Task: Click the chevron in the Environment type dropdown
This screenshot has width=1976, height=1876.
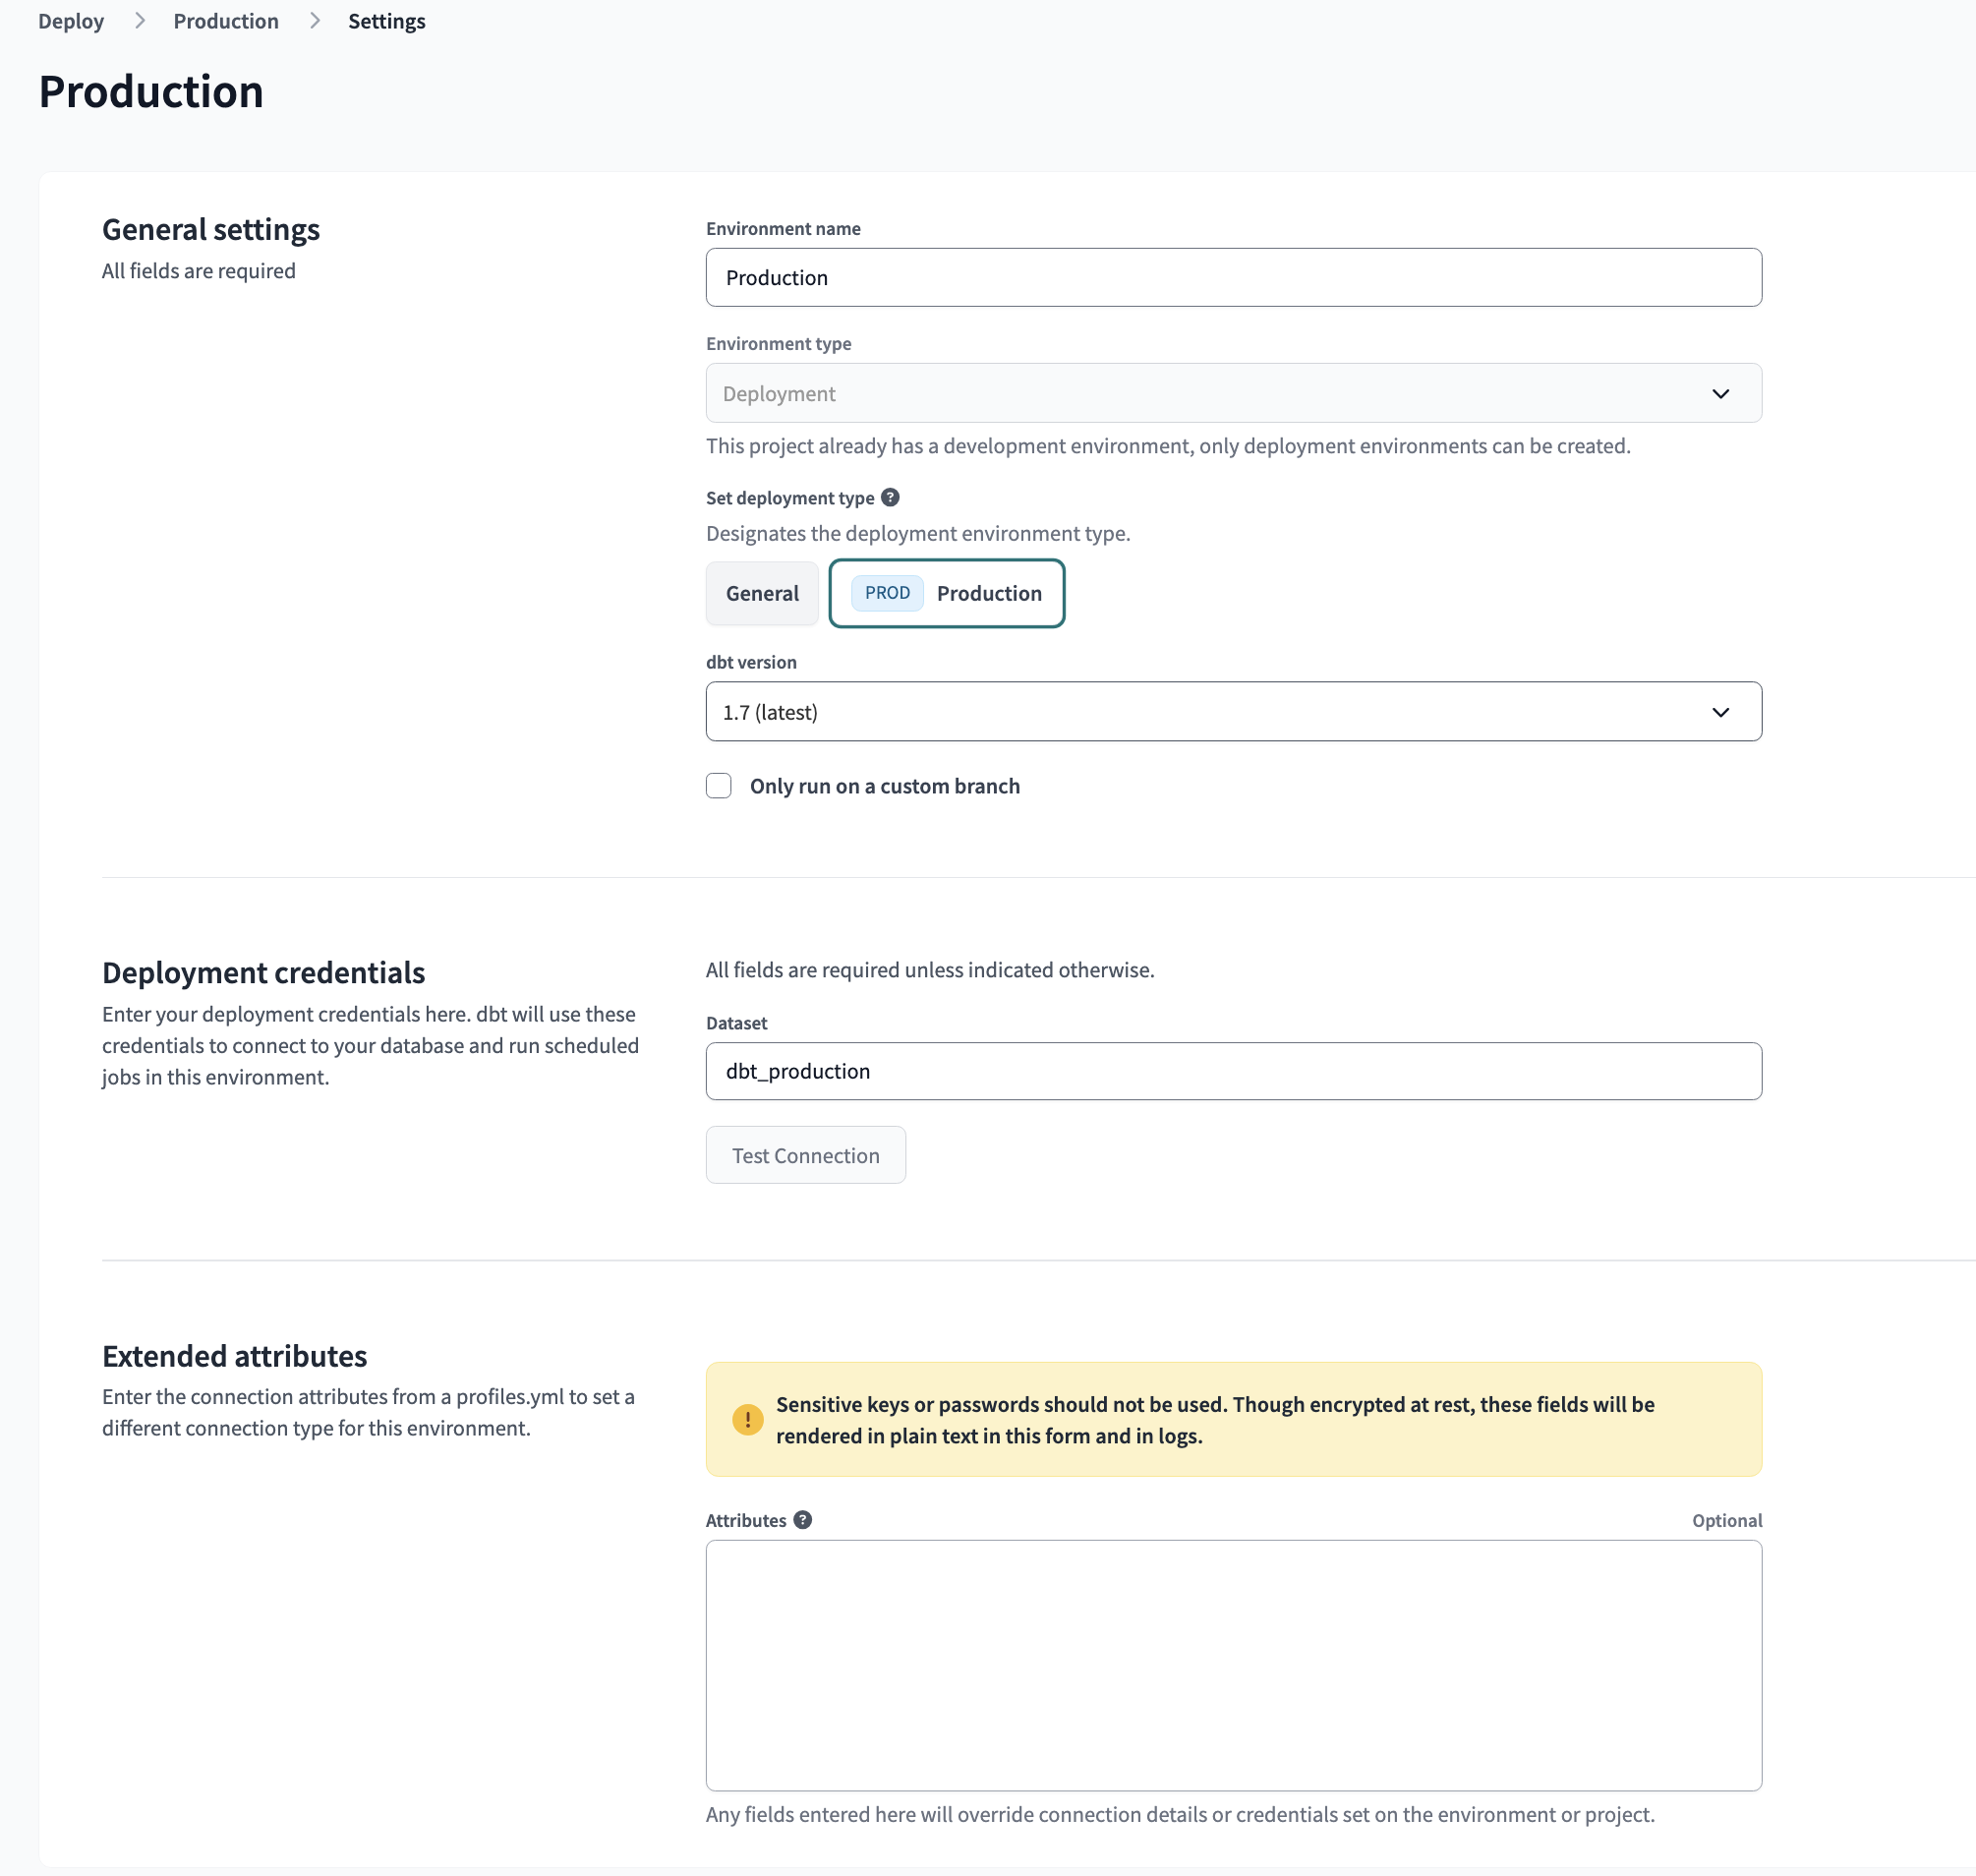Action: click(1720, 393)
